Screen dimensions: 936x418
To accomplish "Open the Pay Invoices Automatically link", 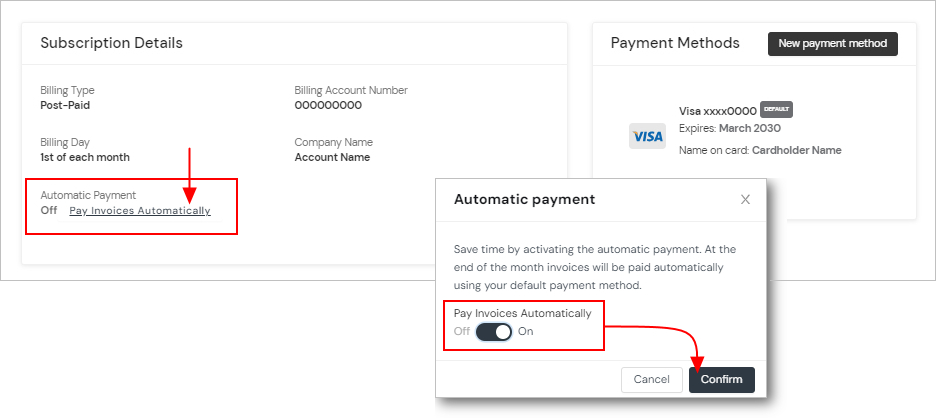I will coord(140,211).
